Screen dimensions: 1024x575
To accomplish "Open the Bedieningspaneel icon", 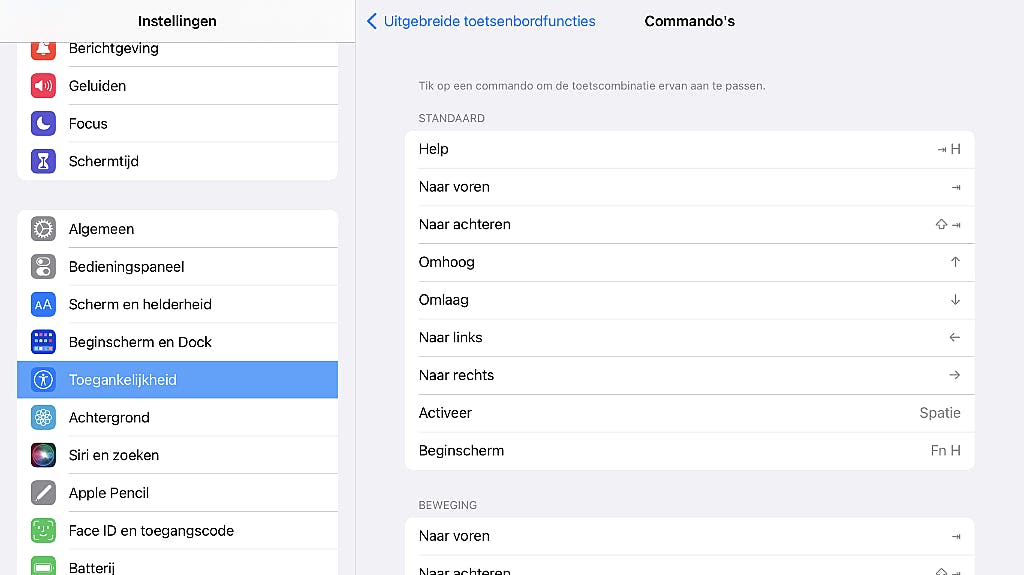I will [x=43, y=267].
